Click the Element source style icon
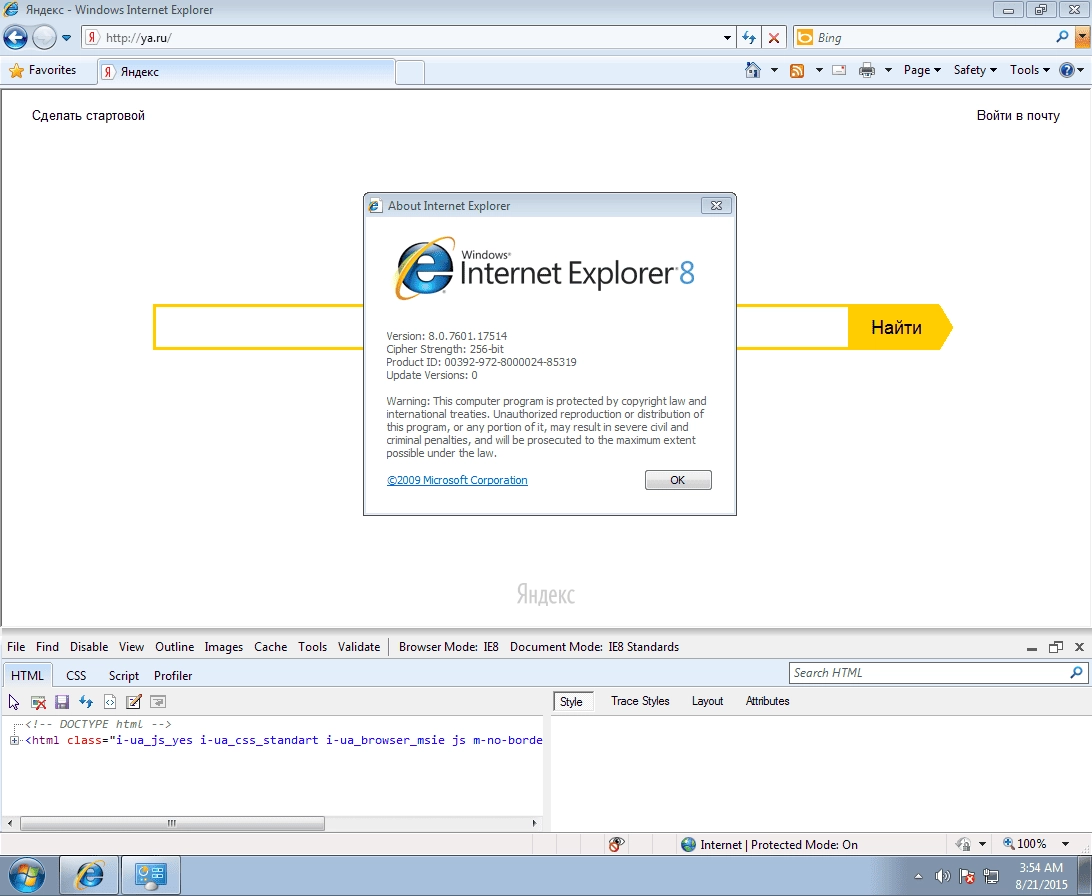This screenshot has height=896, width=1092. tap(110, 702)
